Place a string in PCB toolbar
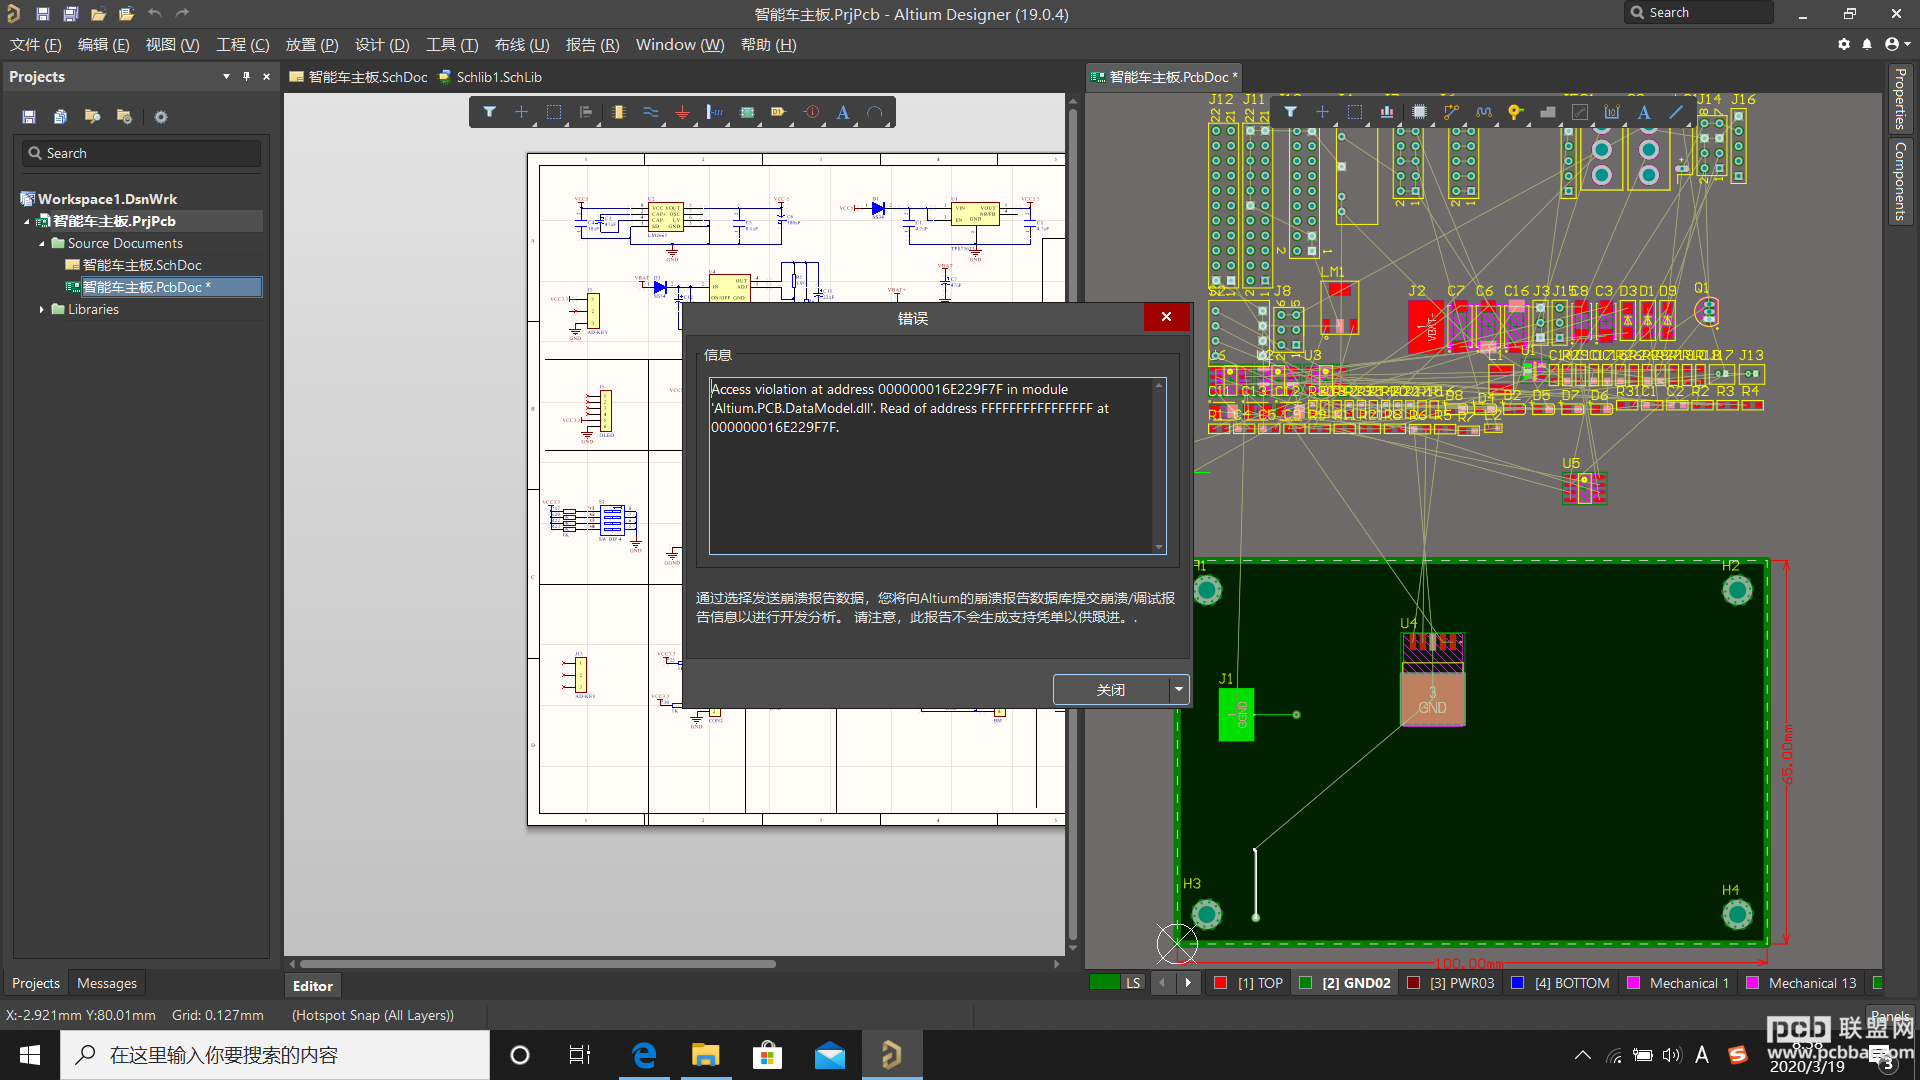 pos(1644,112)
